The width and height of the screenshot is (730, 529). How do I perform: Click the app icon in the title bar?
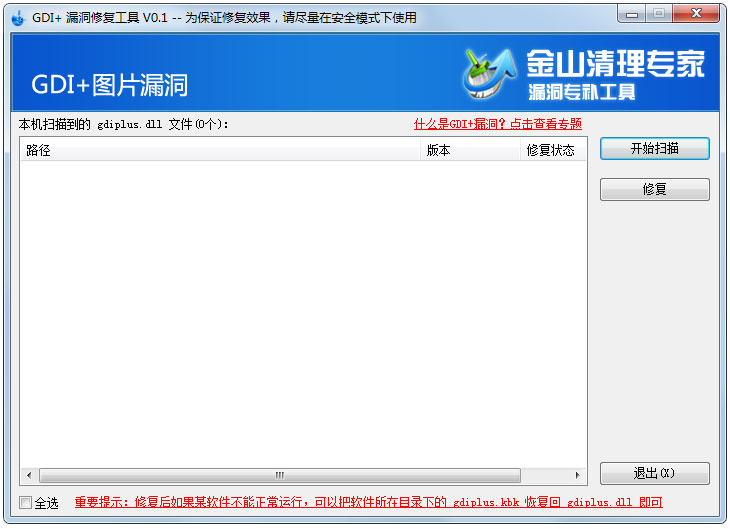tap(18, 18)
